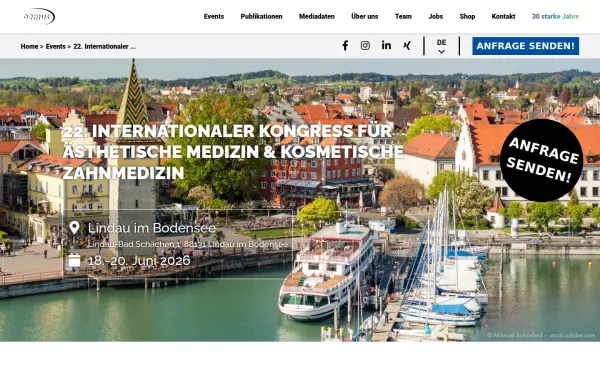Click the blue ANFRAGE SENDEN! button
This screenshot has height=375, width=600.
[x=525, y=46]
